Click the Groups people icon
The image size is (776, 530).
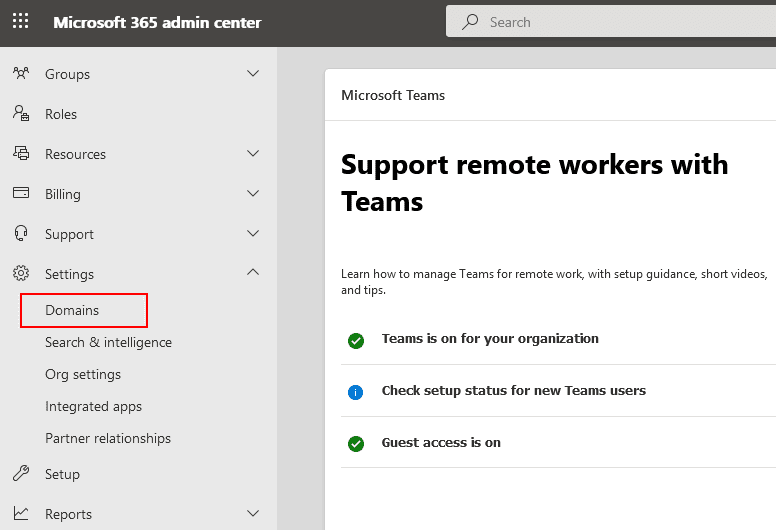21,74
